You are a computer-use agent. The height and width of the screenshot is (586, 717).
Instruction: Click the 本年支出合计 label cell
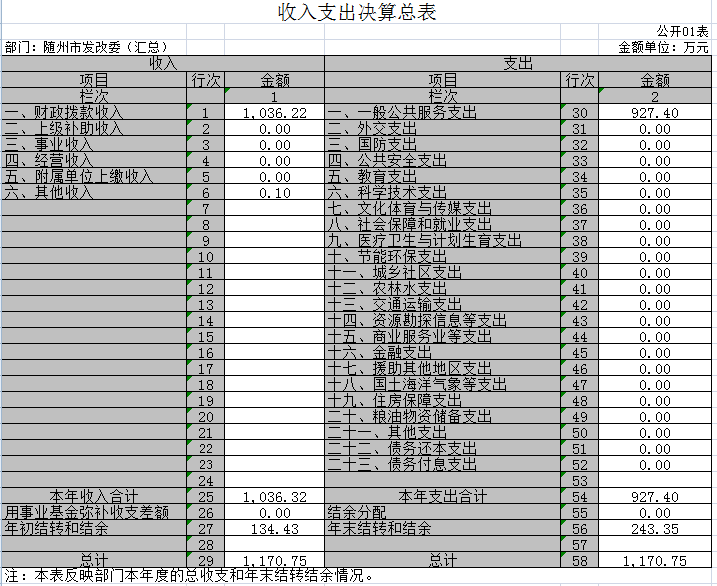(442, 496)
